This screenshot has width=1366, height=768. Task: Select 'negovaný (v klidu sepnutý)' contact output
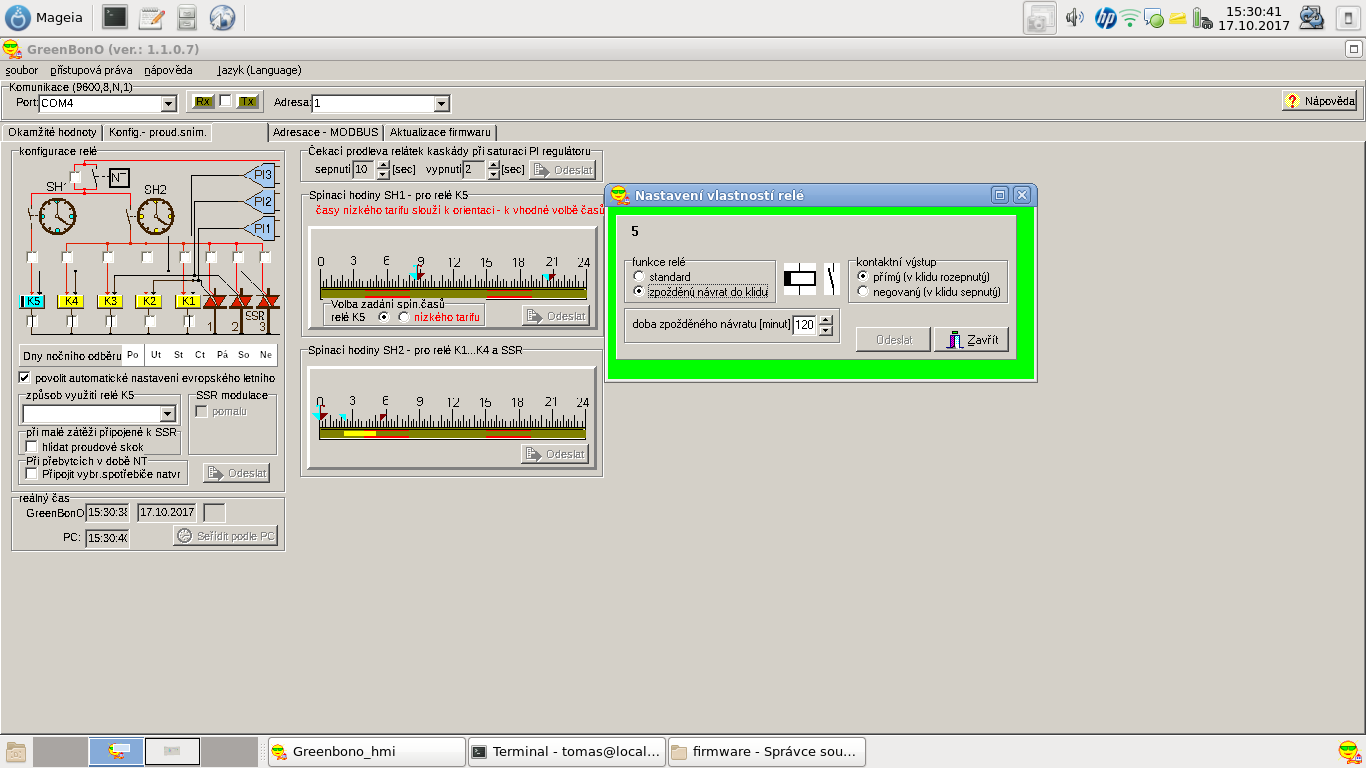pos(863,291)
